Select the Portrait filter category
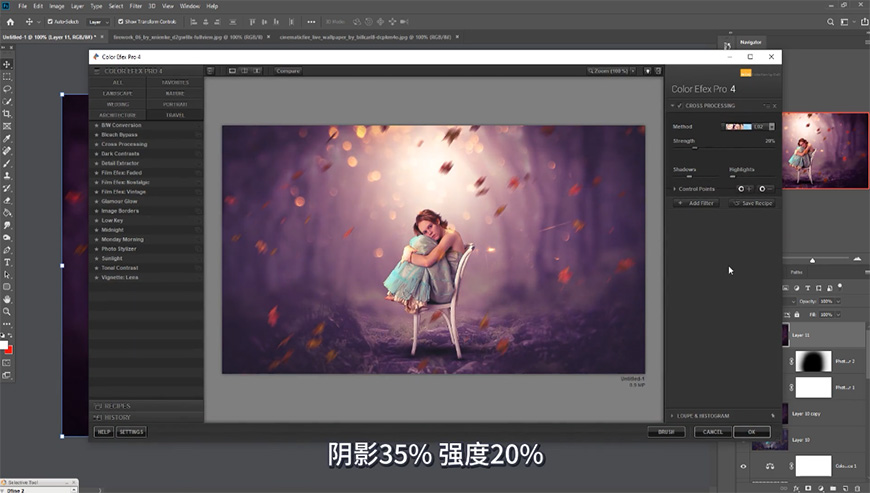 pos(175,104)
